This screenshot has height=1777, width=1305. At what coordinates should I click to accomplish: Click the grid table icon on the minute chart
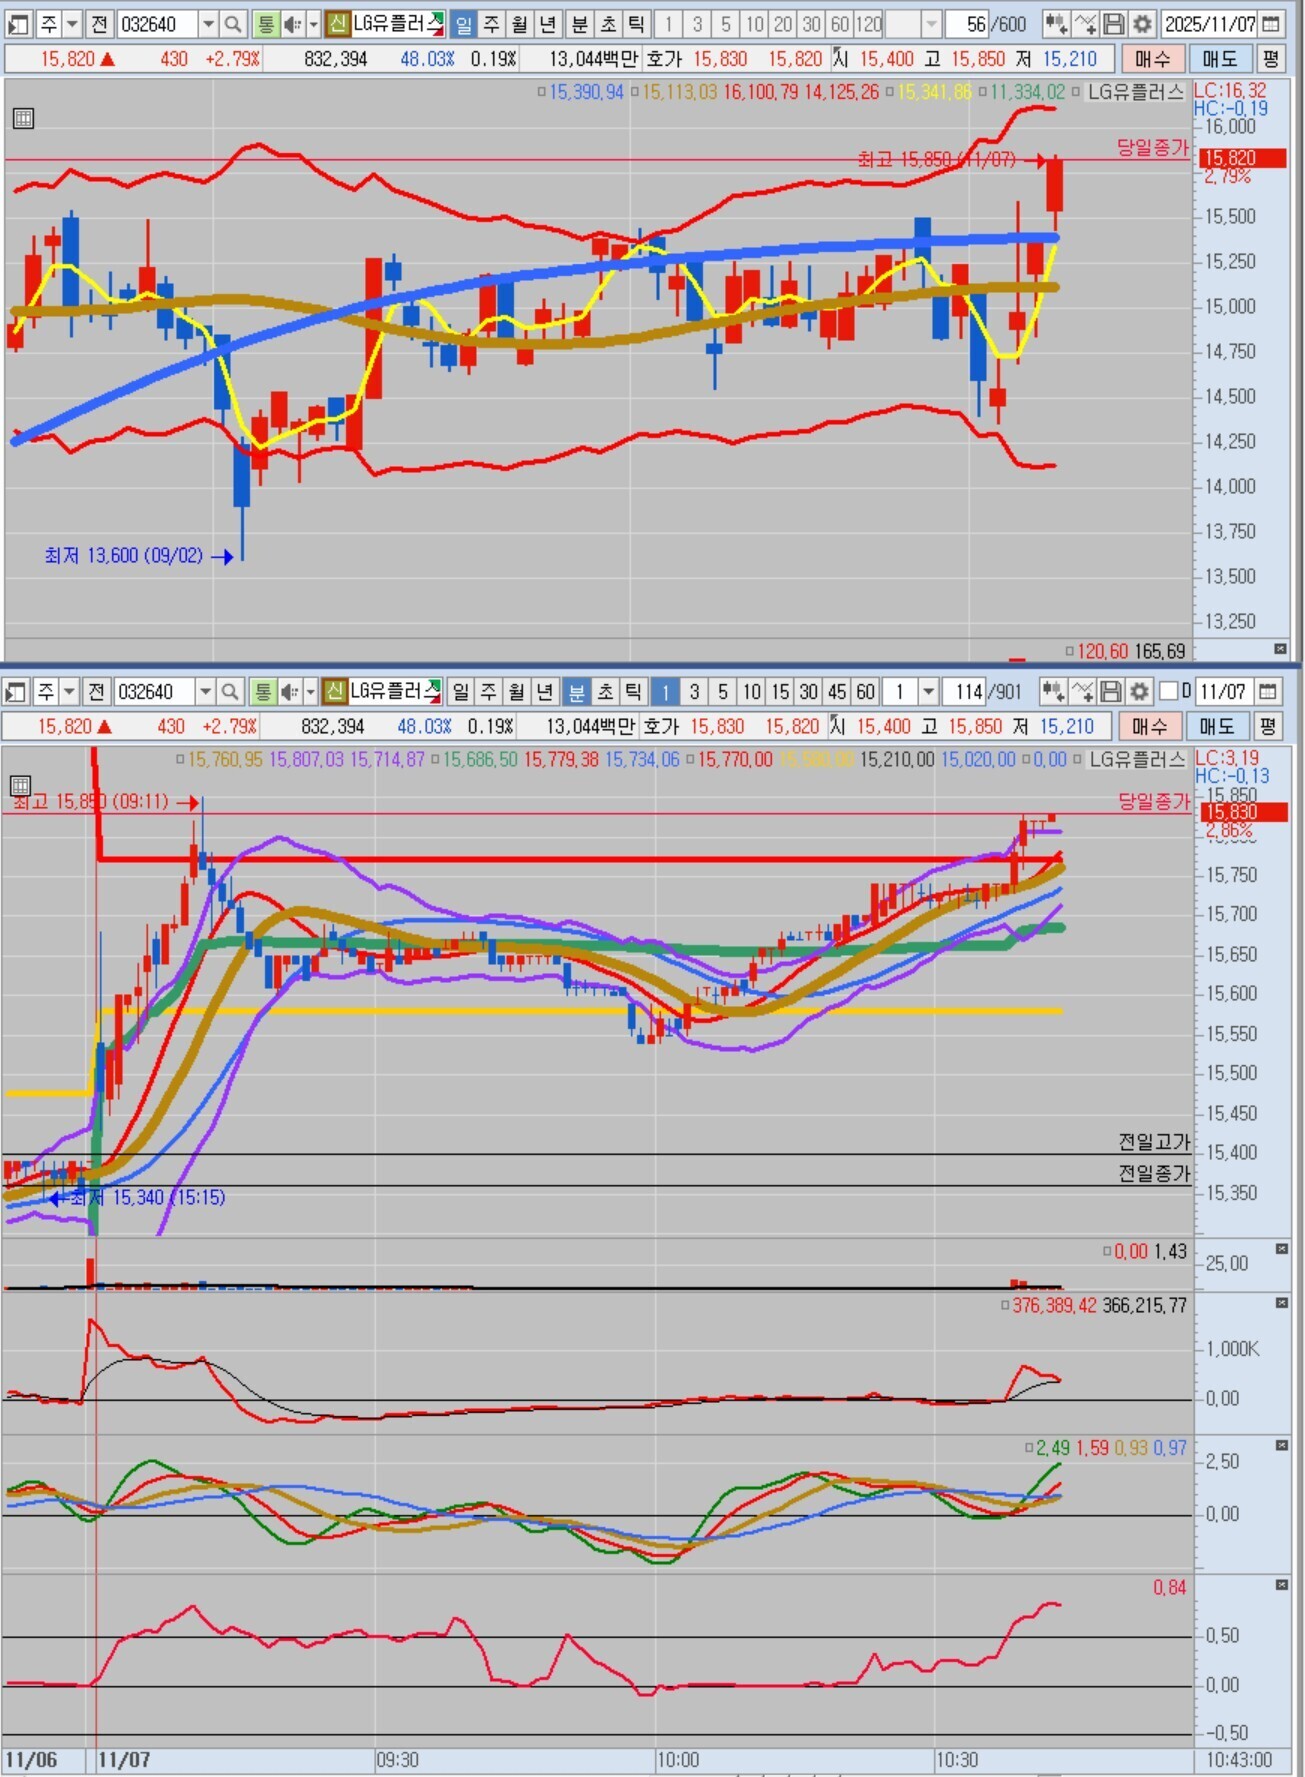[x=20, y=786]
